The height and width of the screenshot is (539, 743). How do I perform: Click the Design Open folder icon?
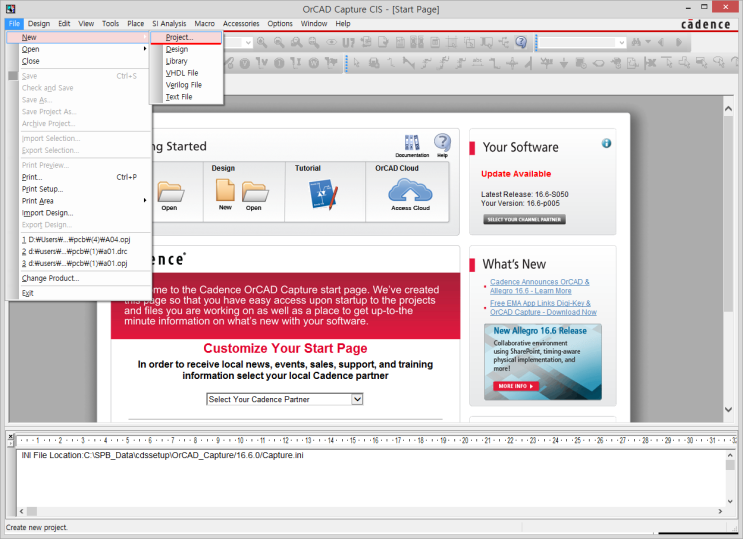coord(255,196)
